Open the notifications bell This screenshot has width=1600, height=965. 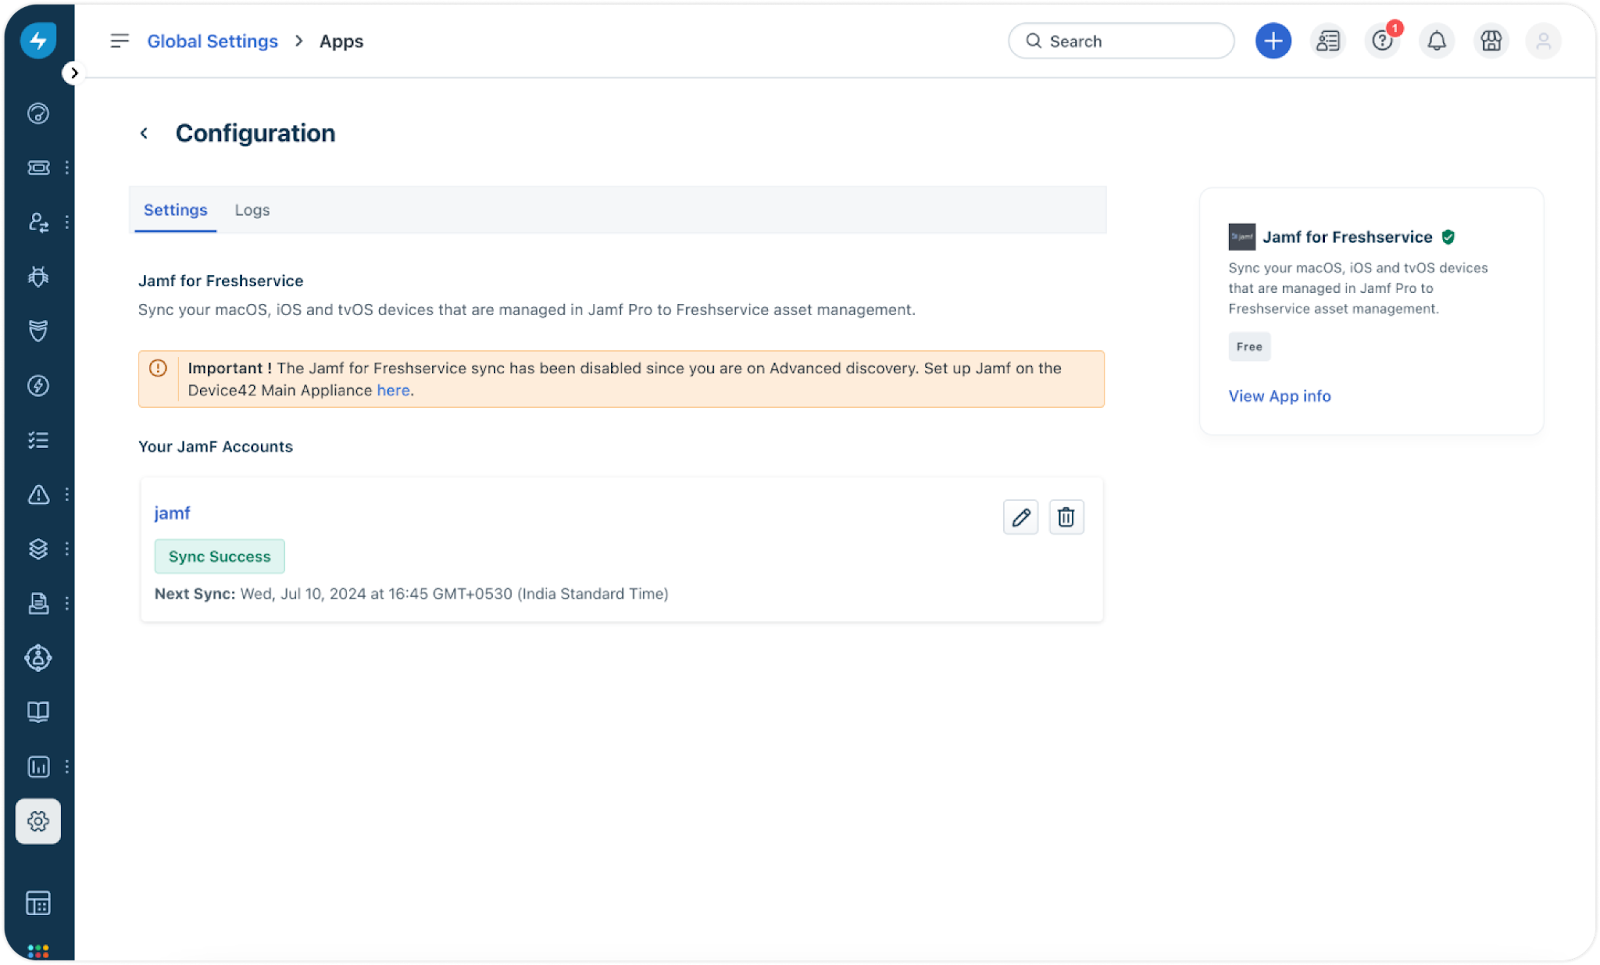[x=1437, y=41]
